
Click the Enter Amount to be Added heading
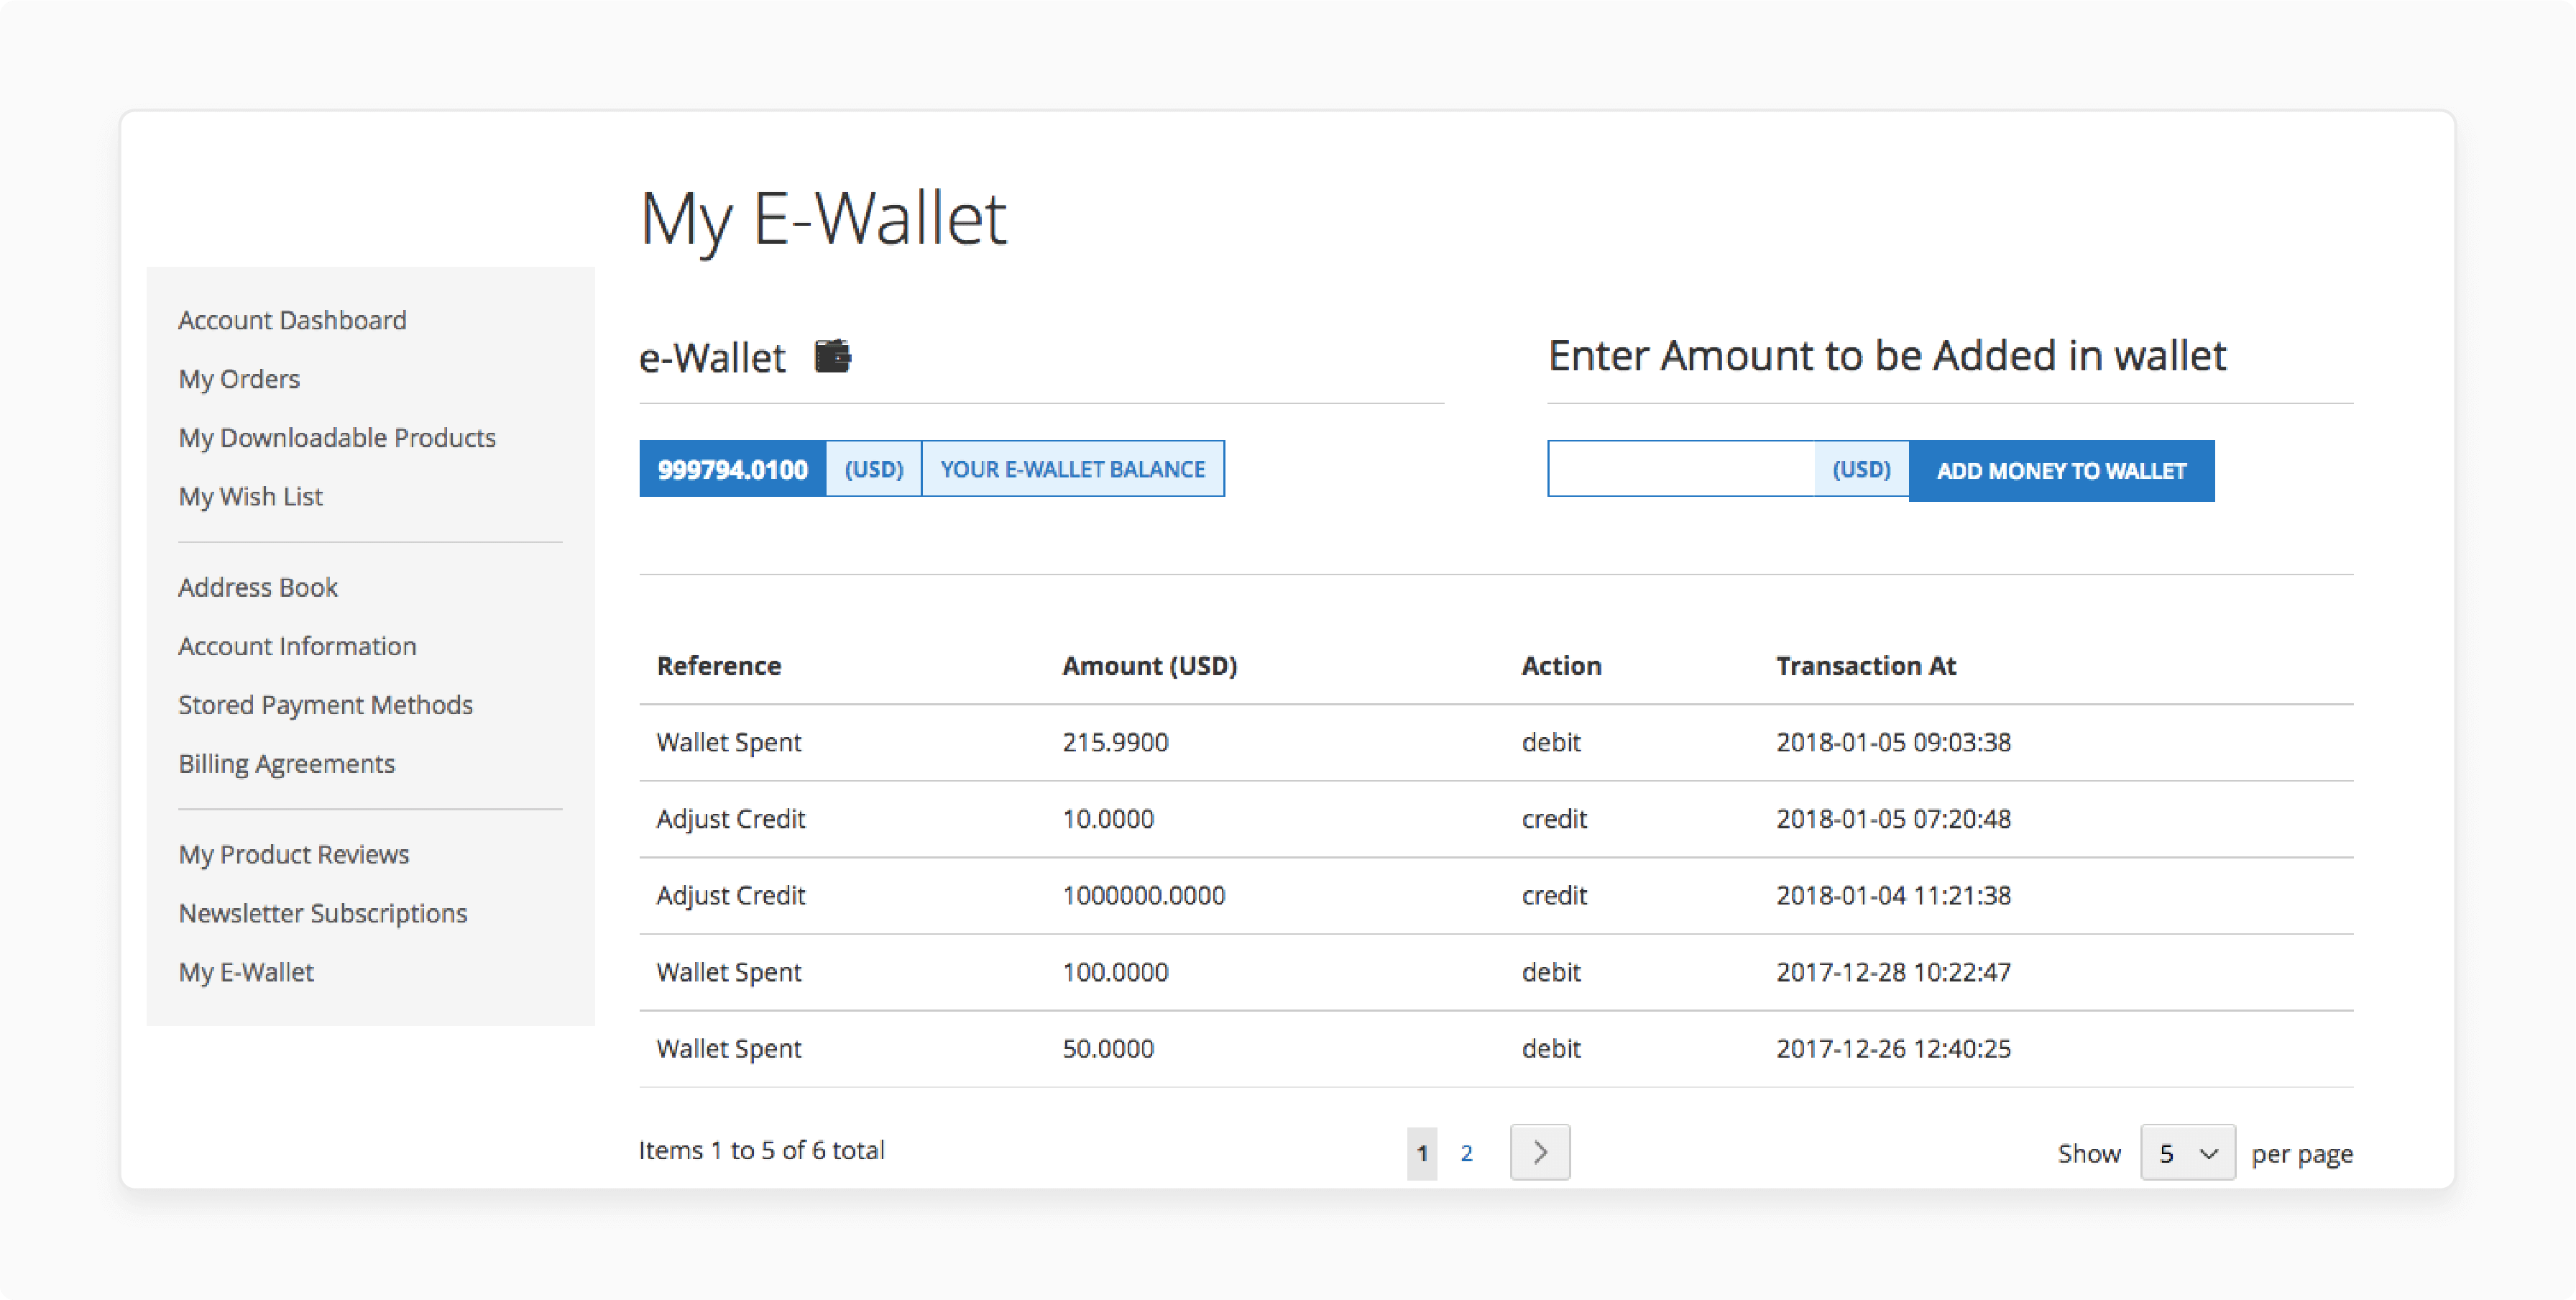[x=1887, y=356]
